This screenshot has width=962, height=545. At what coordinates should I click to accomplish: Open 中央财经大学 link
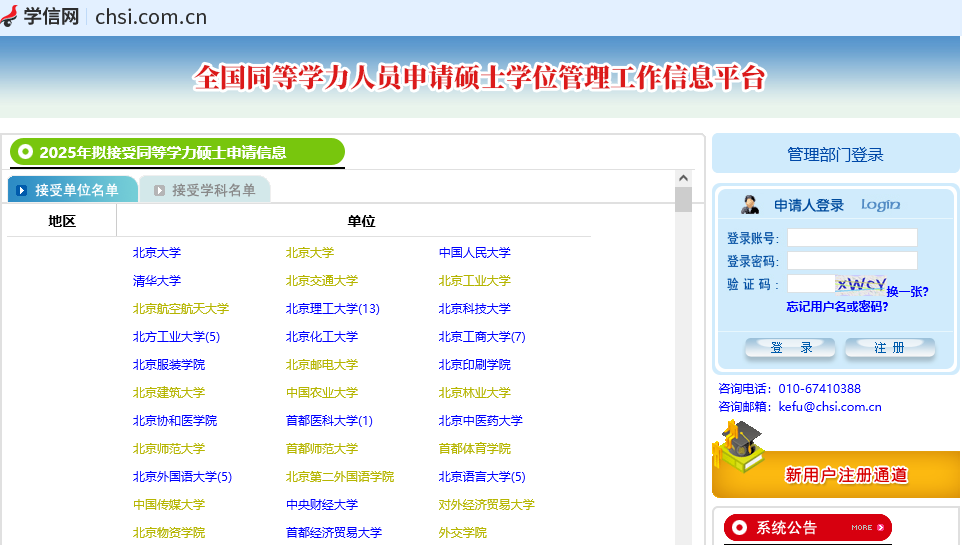click(x=321, y=504)
